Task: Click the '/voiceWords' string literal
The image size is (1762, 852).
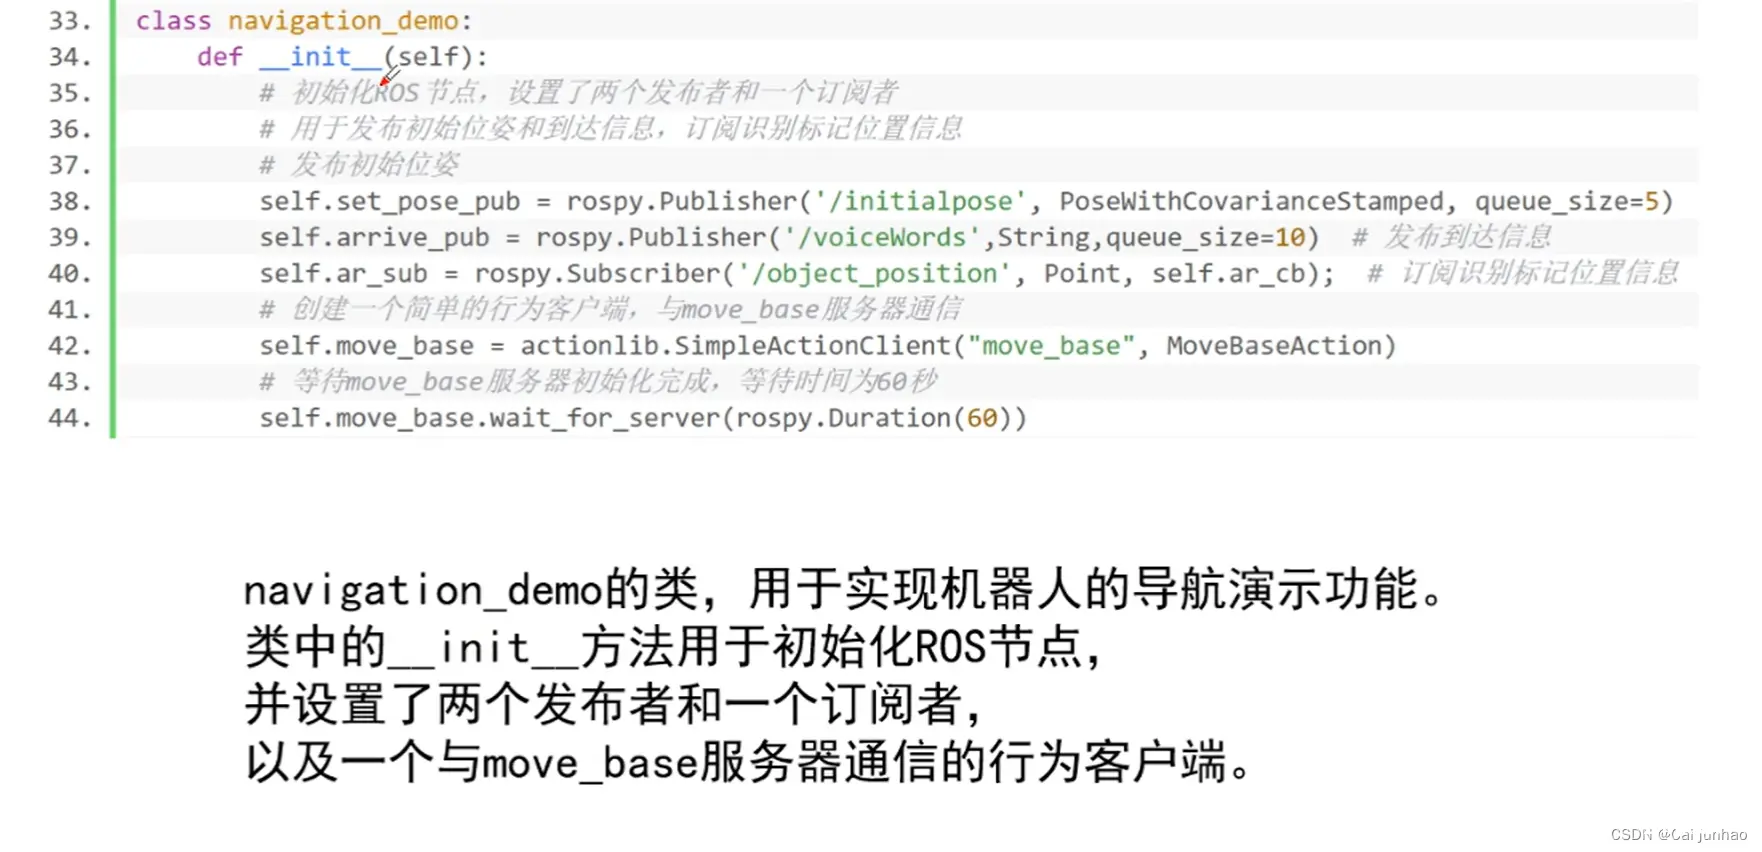Action: tap(882, 237)
